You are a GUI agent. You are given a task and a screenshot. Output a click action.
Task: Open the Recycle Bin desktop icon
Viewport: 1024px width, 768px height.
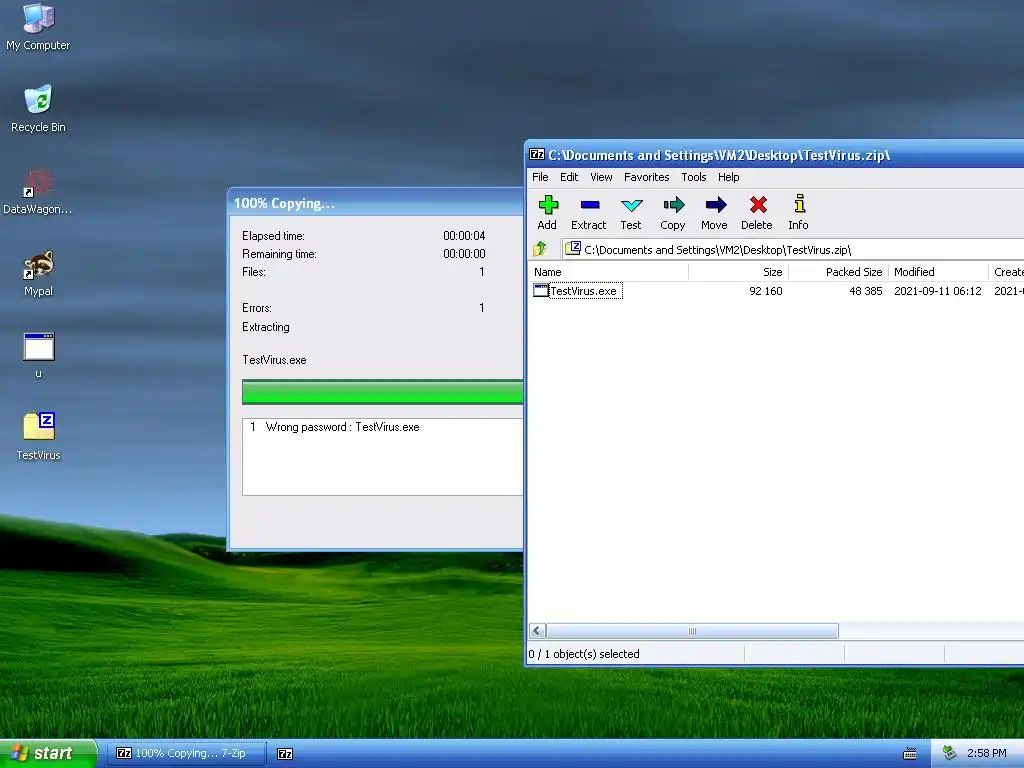point(38,109)
